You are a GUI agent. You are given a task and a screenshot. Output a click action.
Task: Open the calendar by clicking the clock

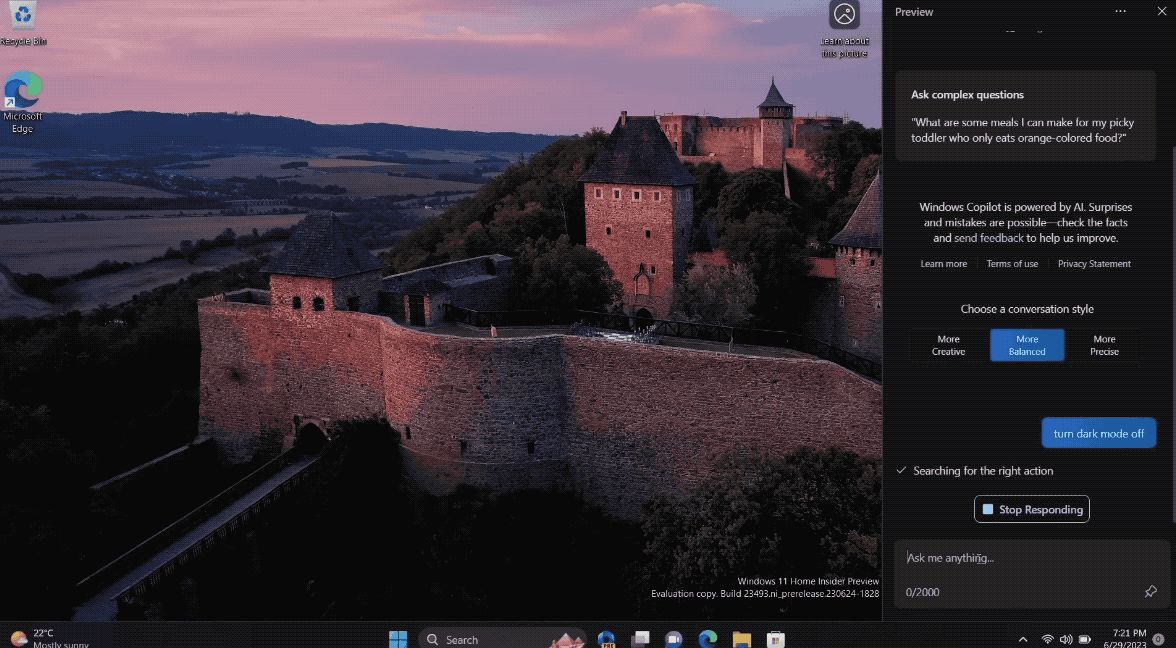click(1128, 638)
